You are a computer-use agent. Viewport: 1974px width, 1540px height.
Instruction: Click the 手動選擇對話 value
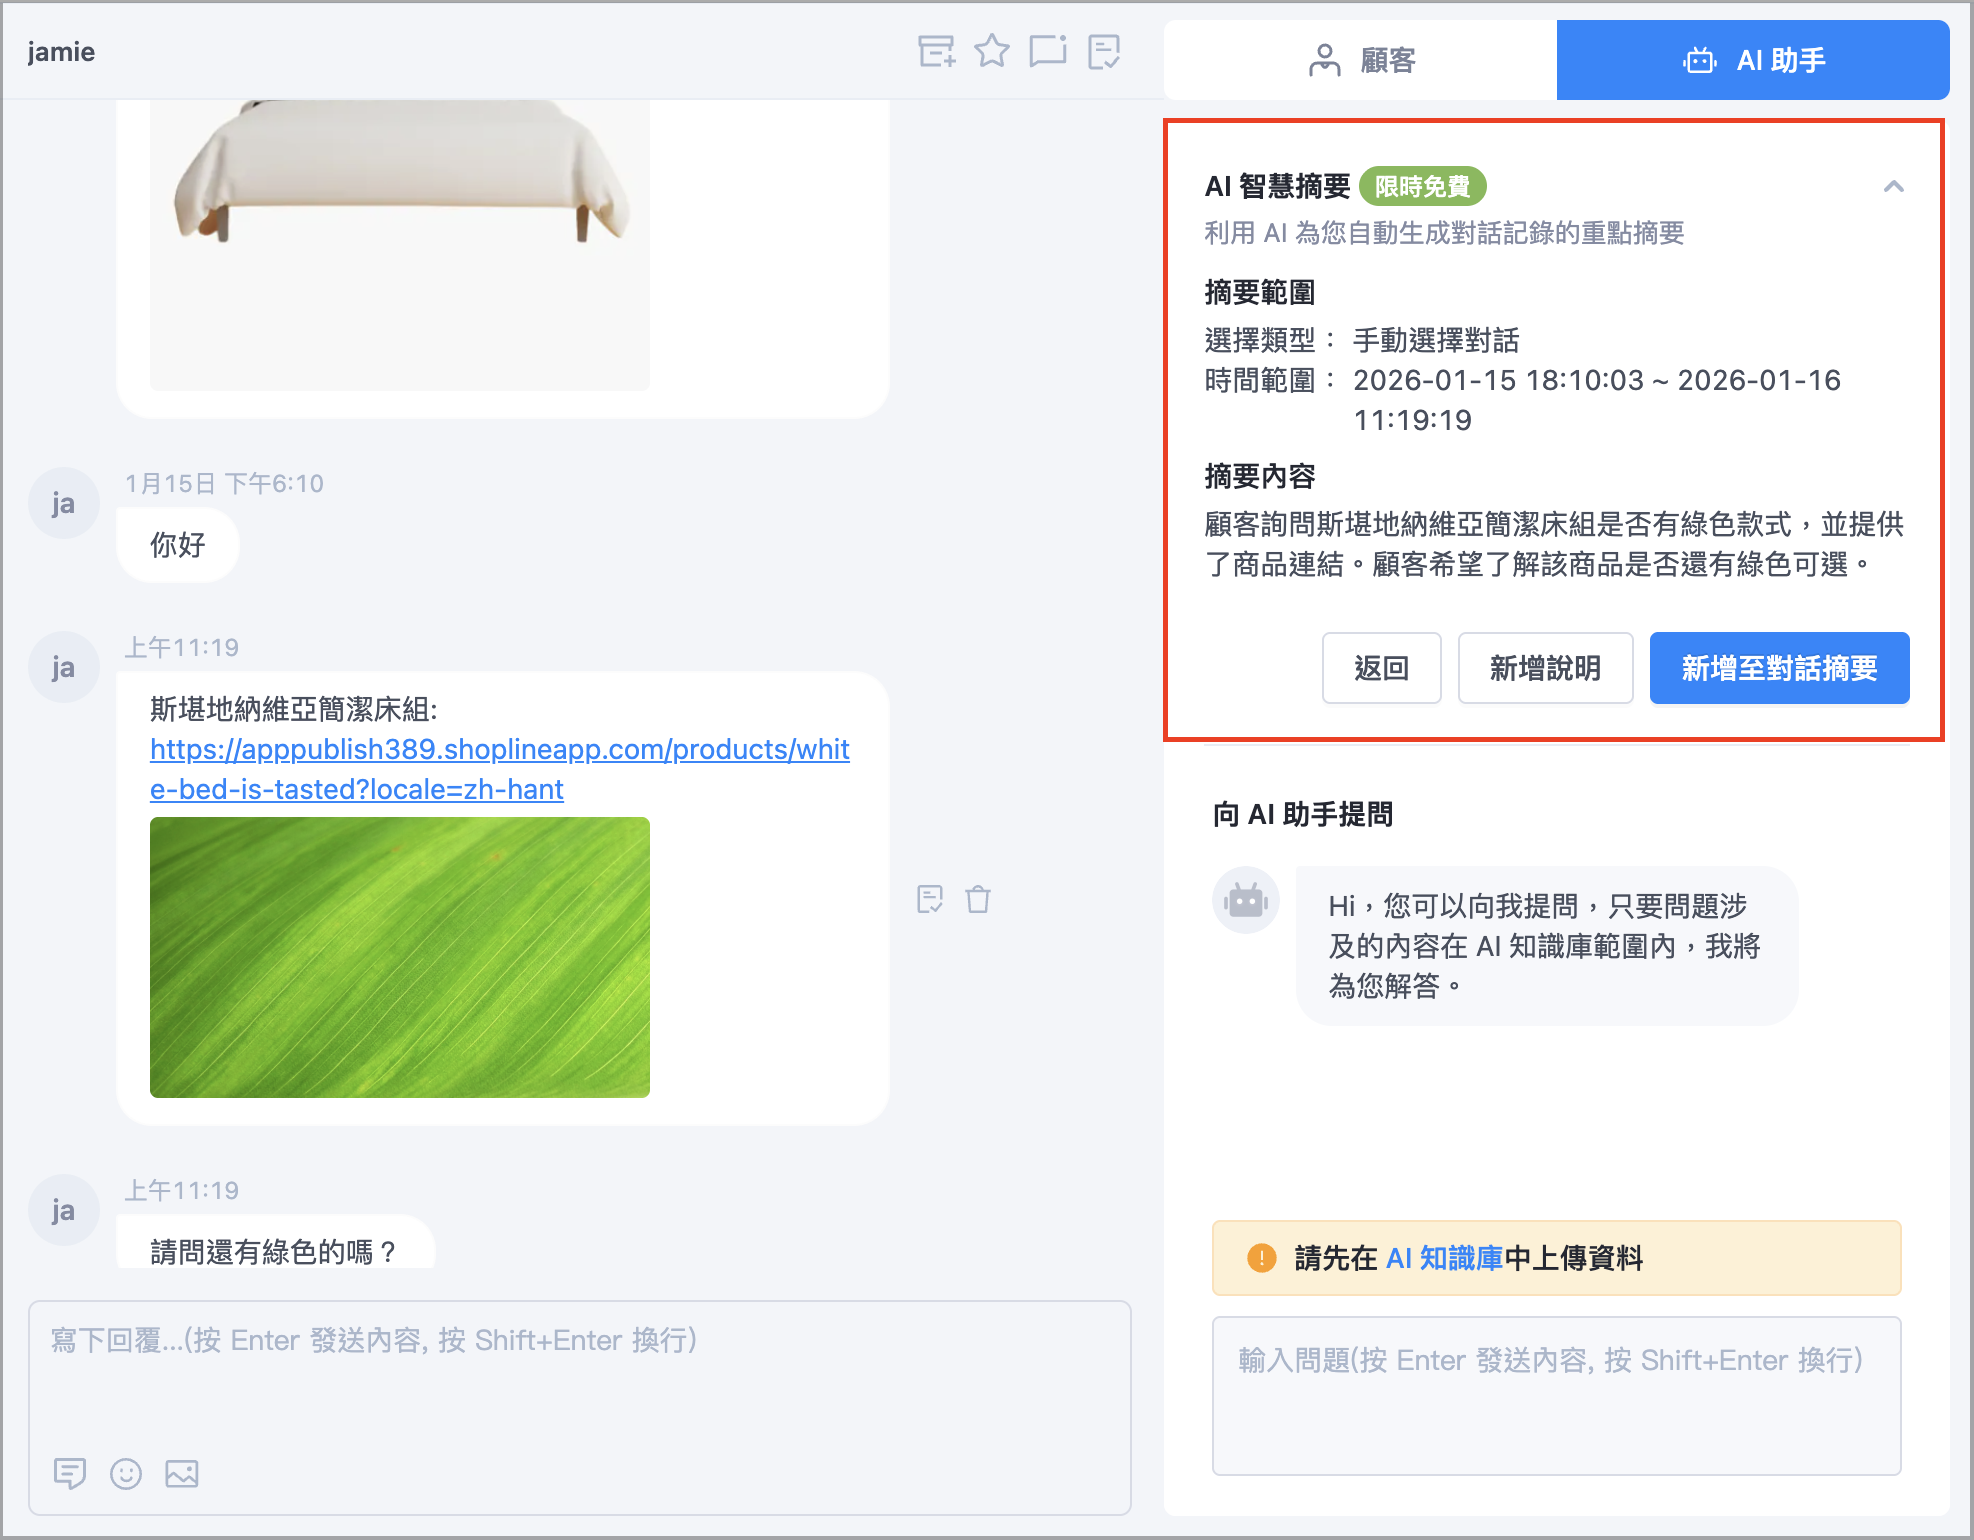1435,340
